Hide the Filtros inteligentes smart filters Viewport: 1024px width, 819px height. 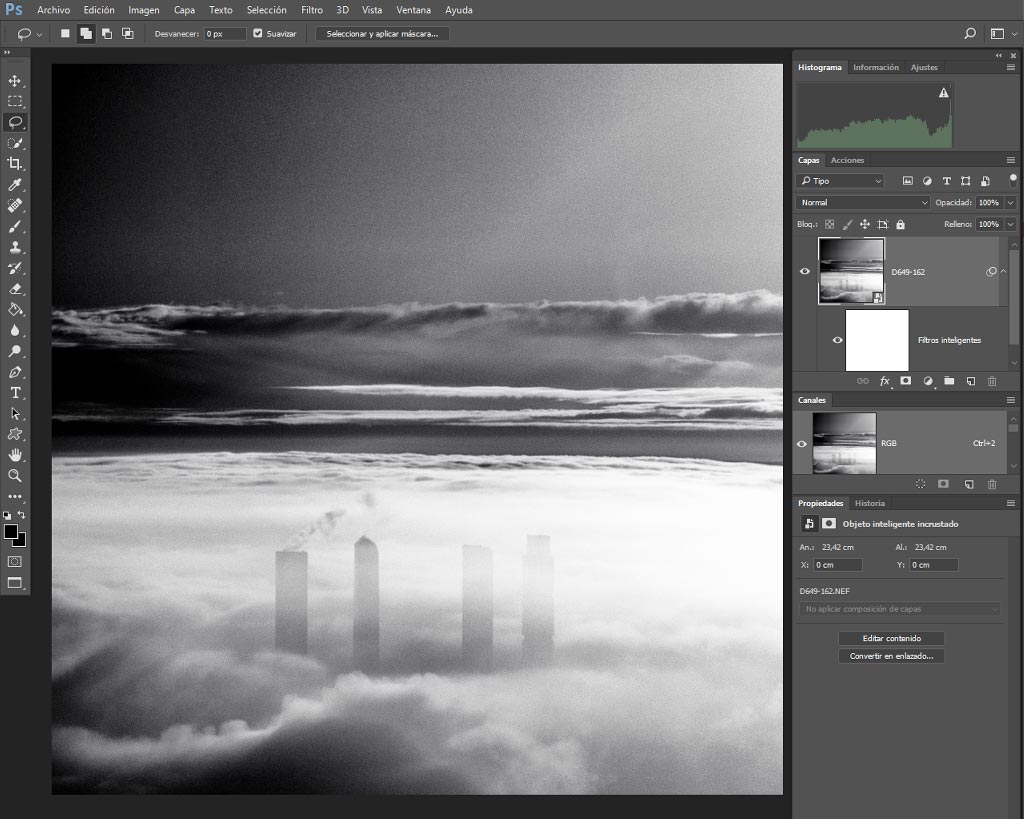click(x=837, y=340)
